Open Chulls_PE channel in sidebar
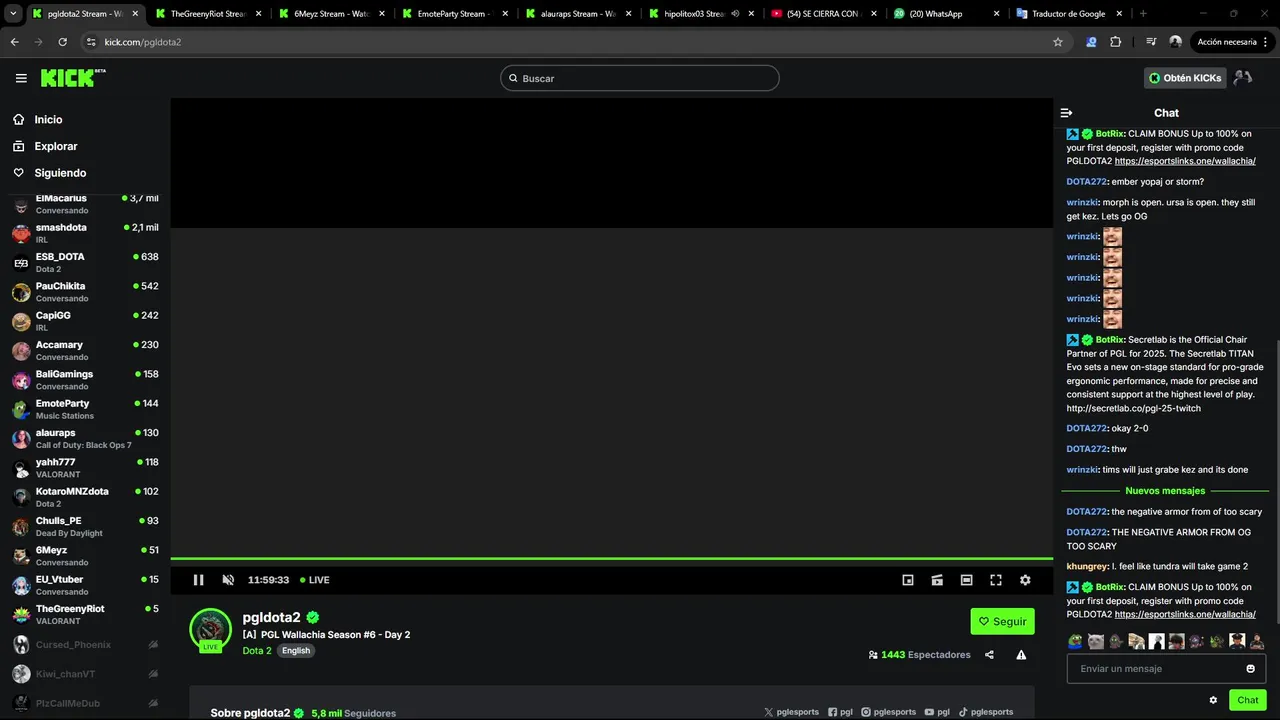1280x720 pixels. tap(85, 527)
